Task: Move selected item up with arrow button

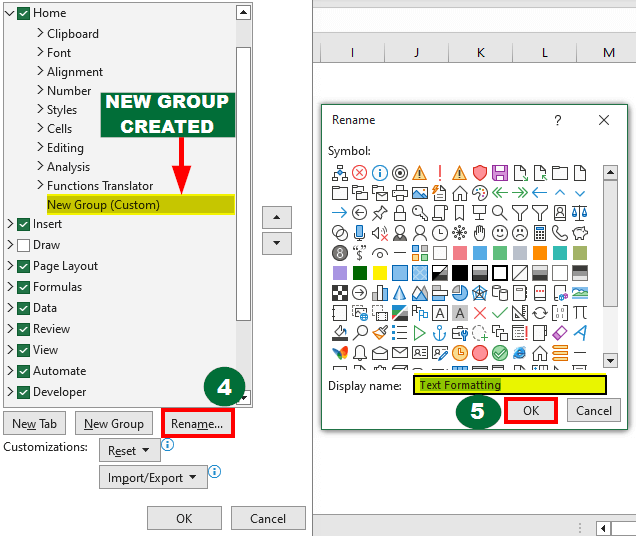Action: 277,217
